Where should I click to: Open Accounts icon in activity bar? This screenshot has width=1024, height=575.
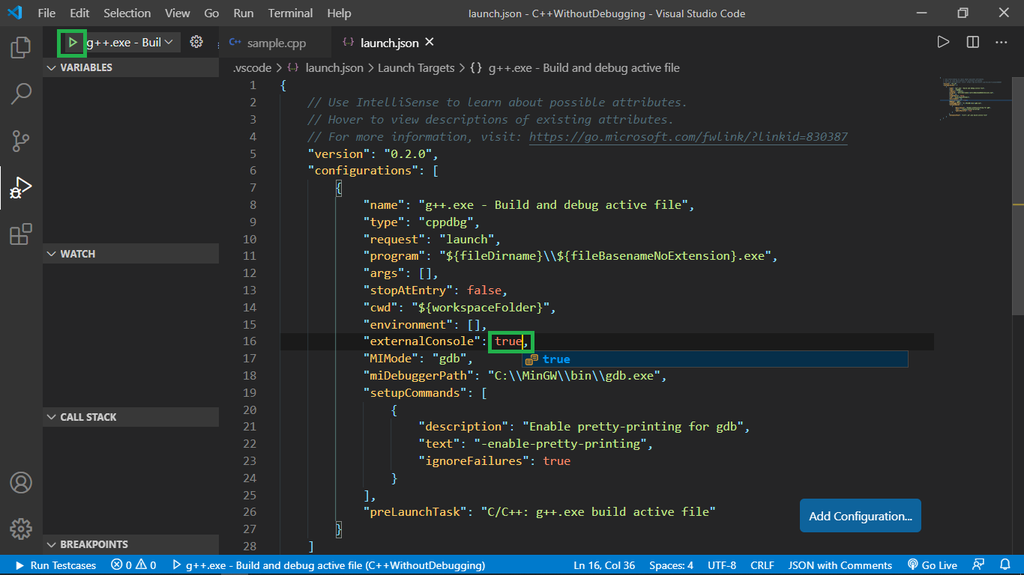(21, 482)
